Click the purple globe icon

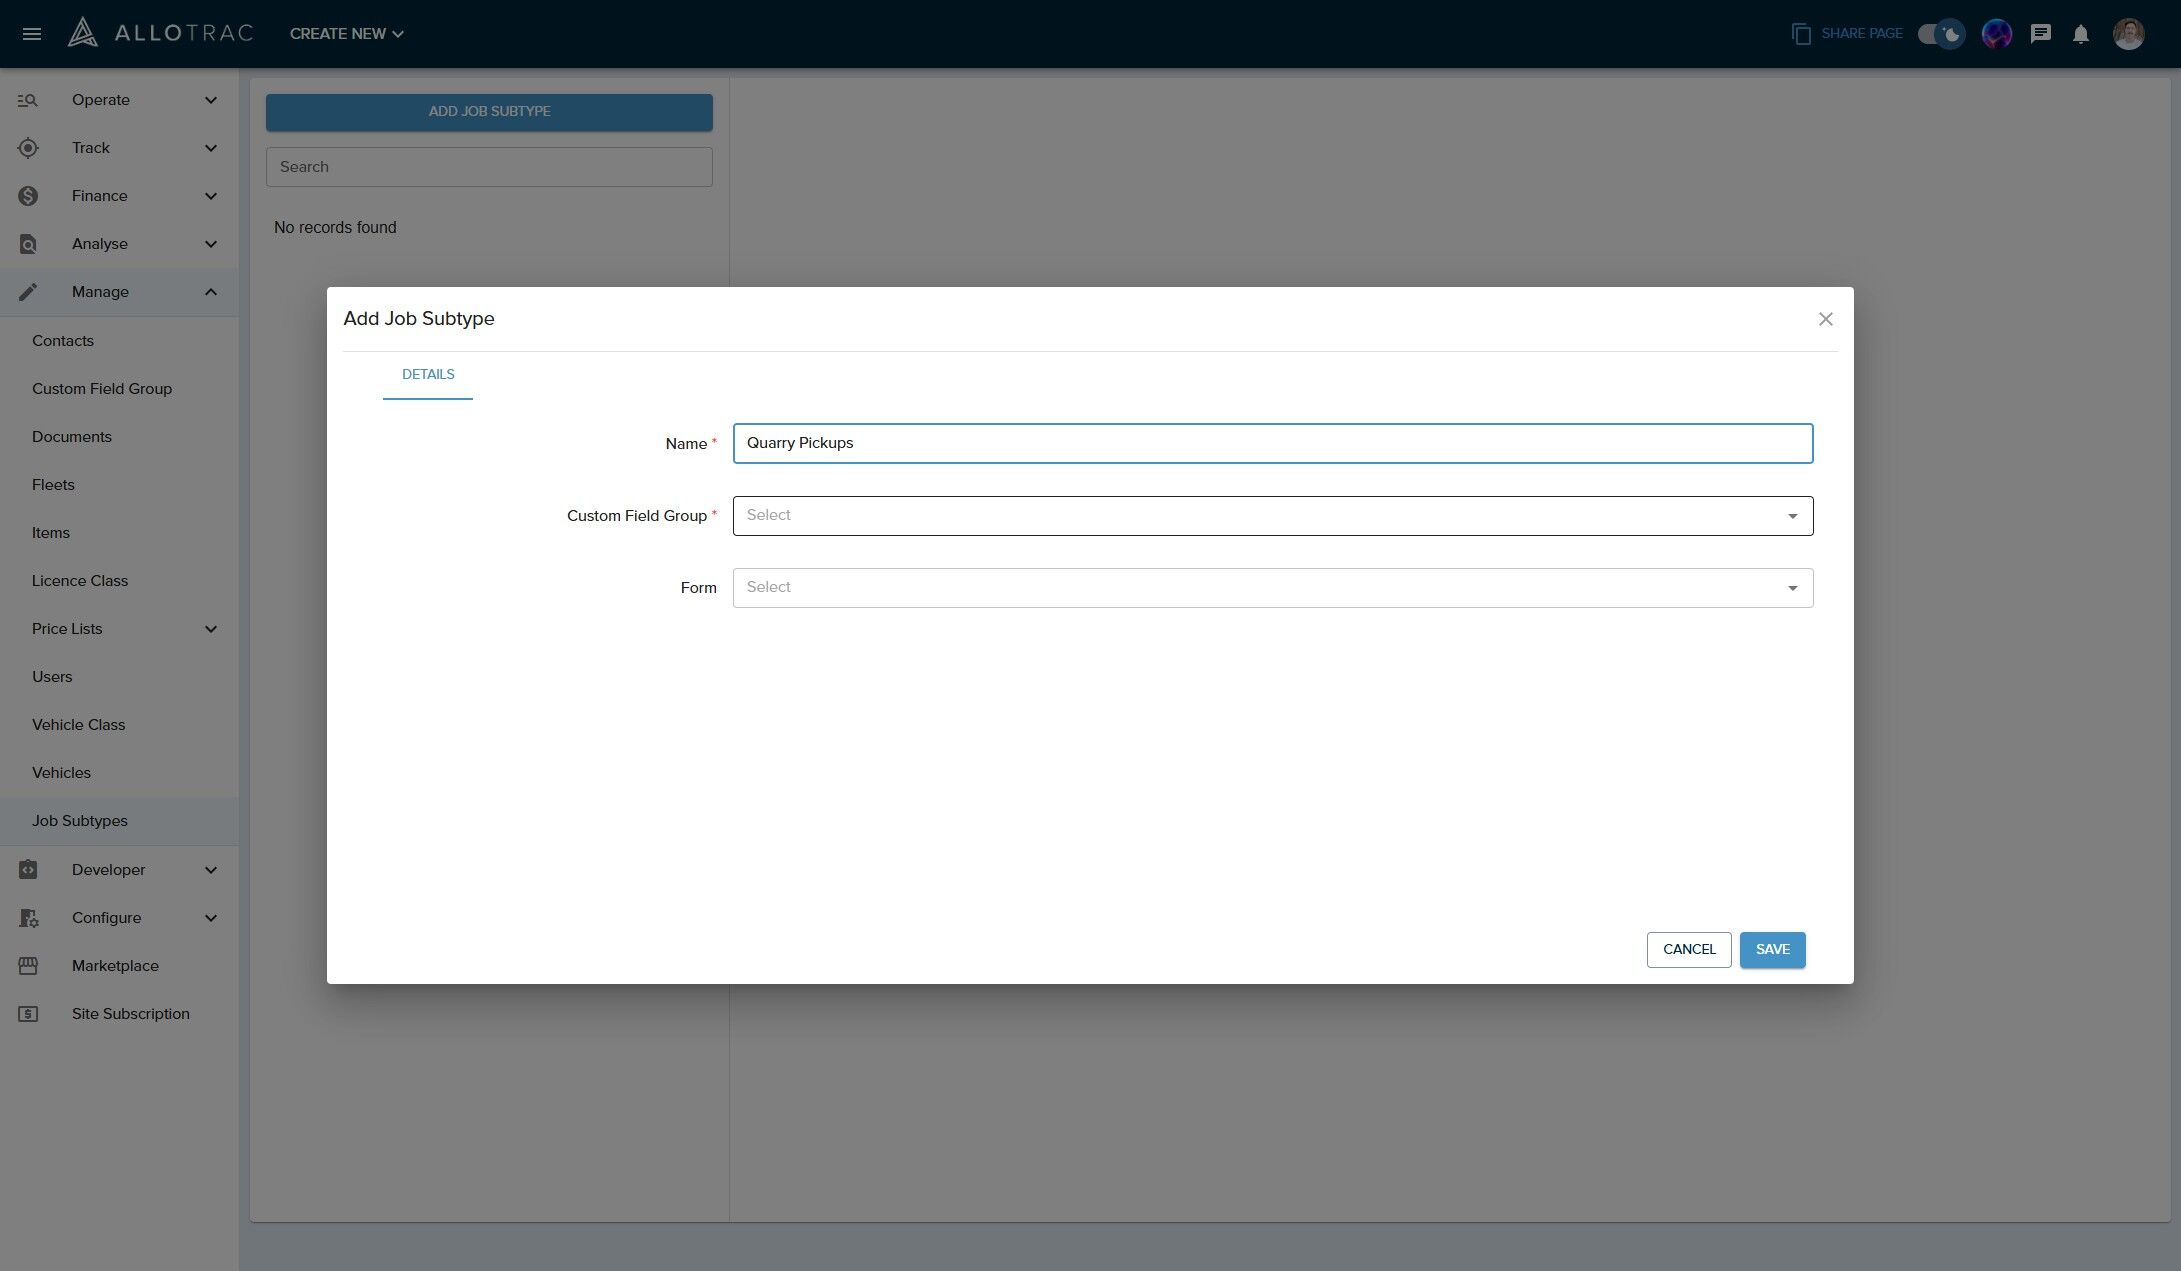pos(1996,34)
